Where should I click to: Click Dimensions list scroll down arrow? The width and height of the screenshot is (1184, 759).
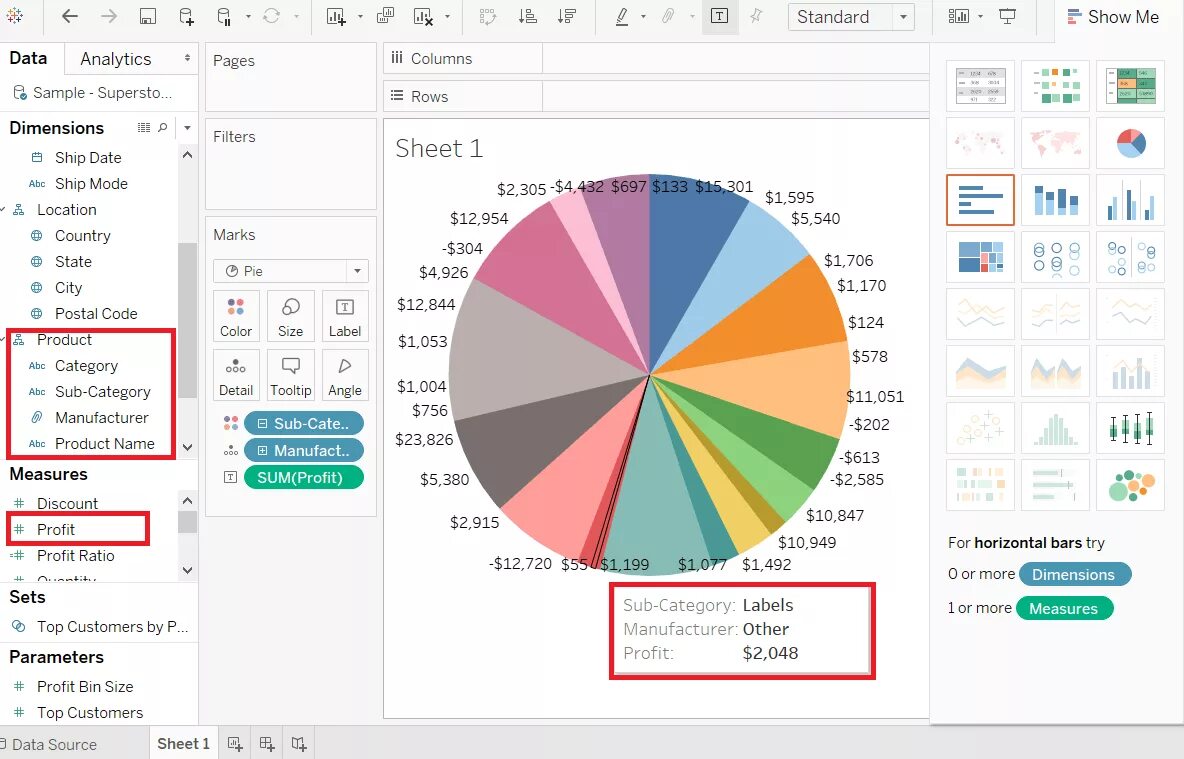(x=187, y=447)
